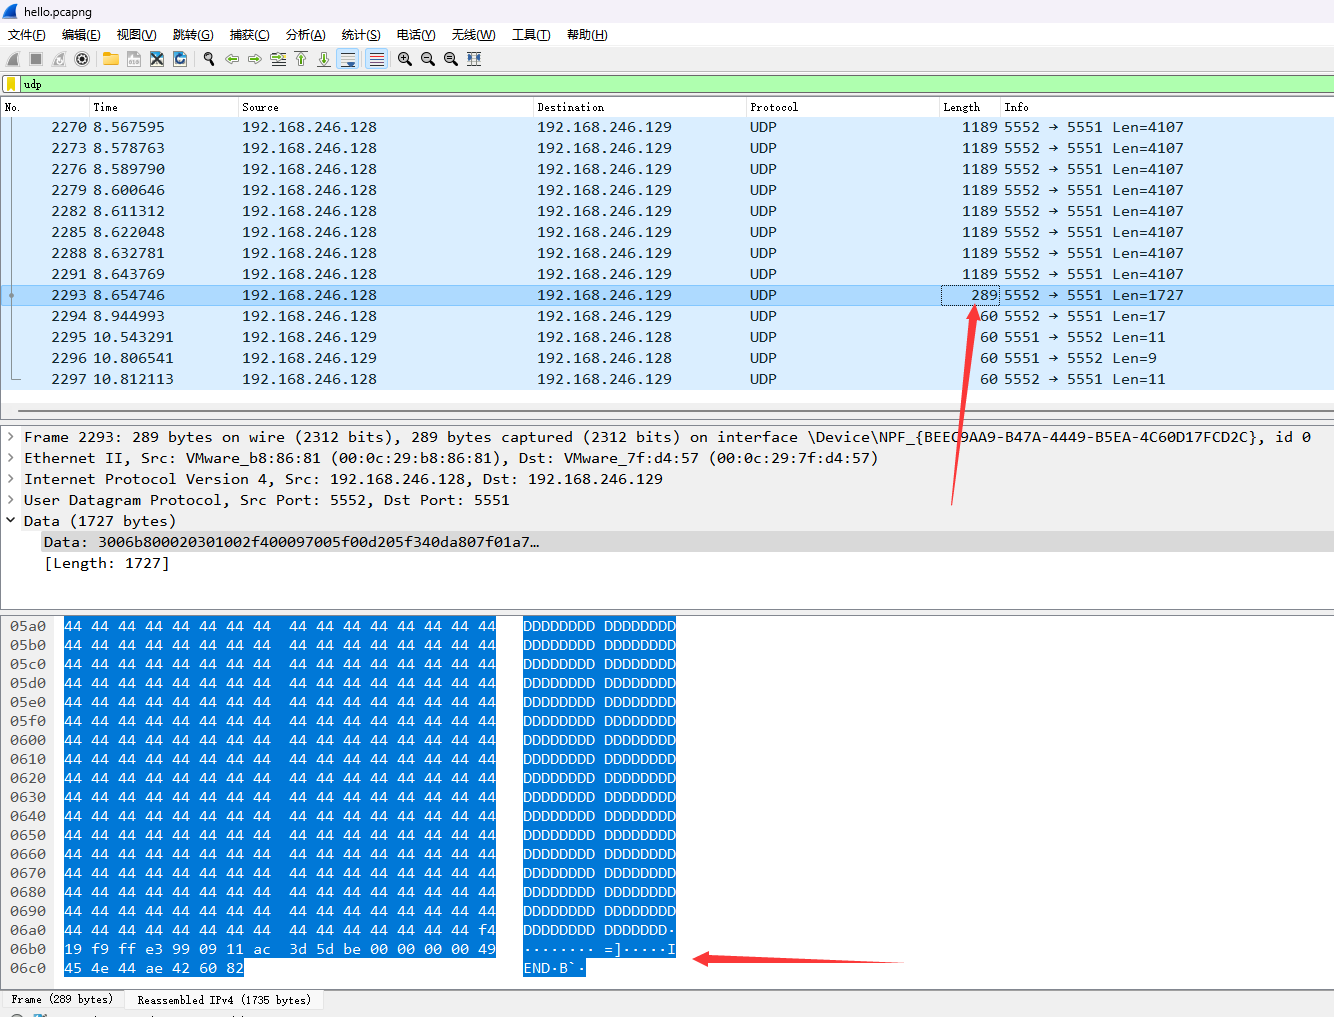Open the 捕获(C) menu
The height and width of the screenshot is (1017, 1334).
pos(249,35)
